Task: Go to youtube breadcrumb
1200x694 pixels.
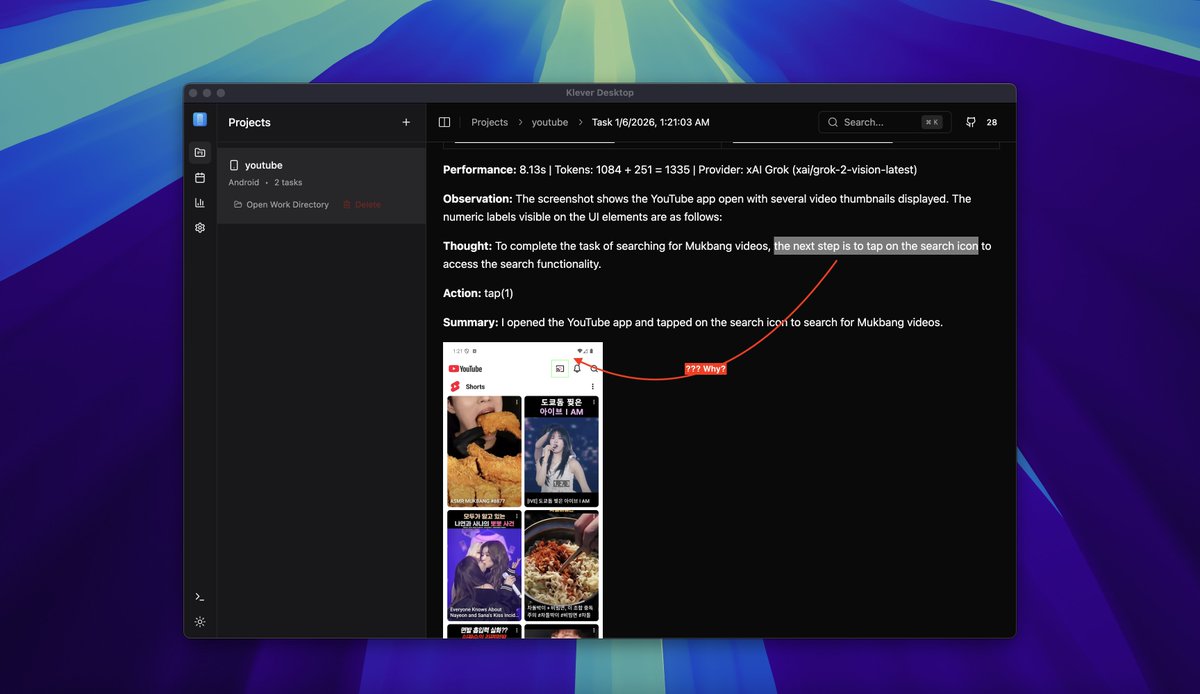Action: pos(550,122)
